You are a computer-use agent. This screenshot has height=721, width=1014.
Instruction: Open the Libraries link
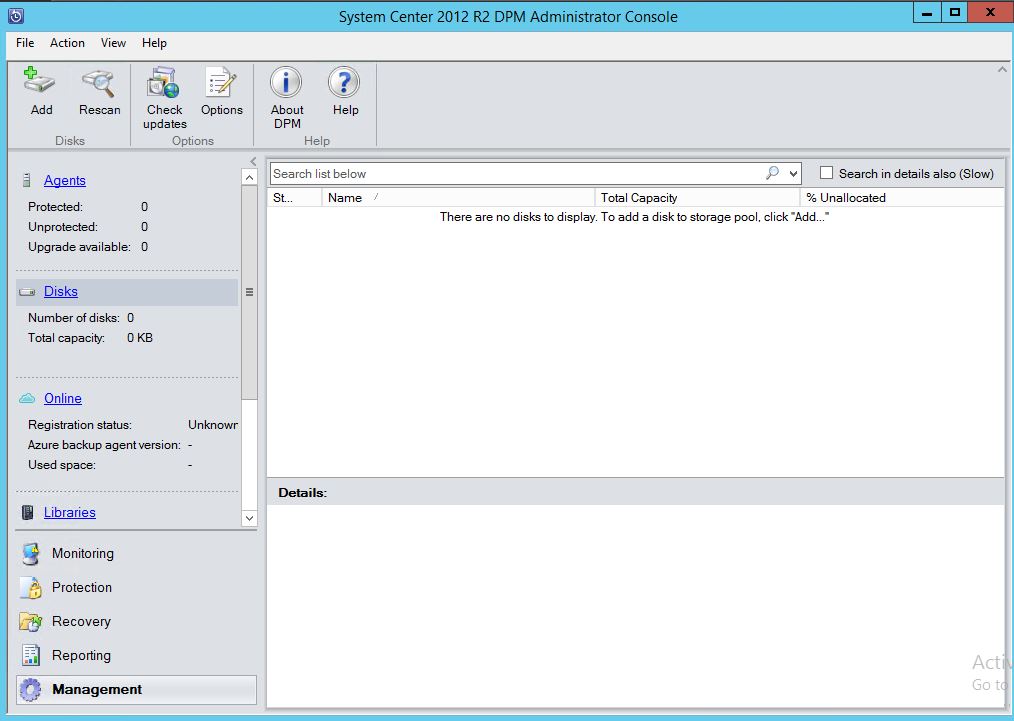70,512
